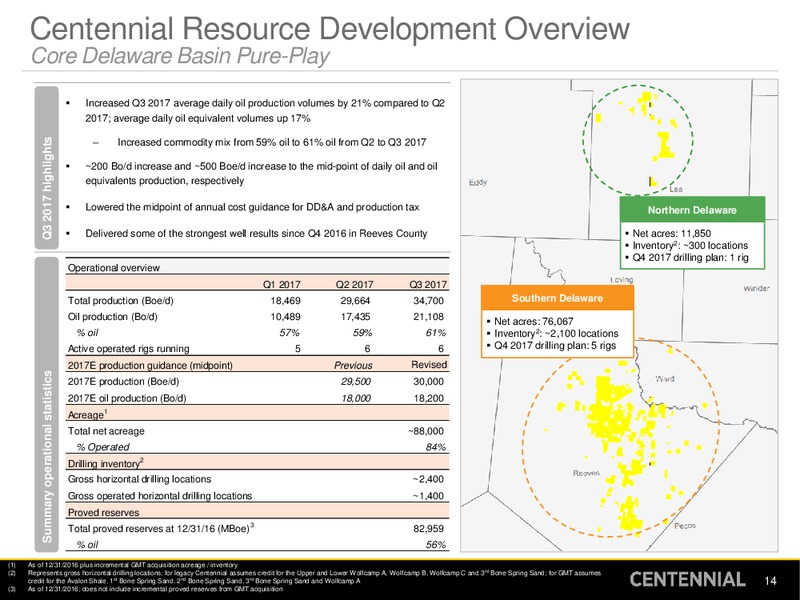Click 'Active operated rigs running' row label
800x600 pixels.
pyautogui.click(x=129, y=349)
